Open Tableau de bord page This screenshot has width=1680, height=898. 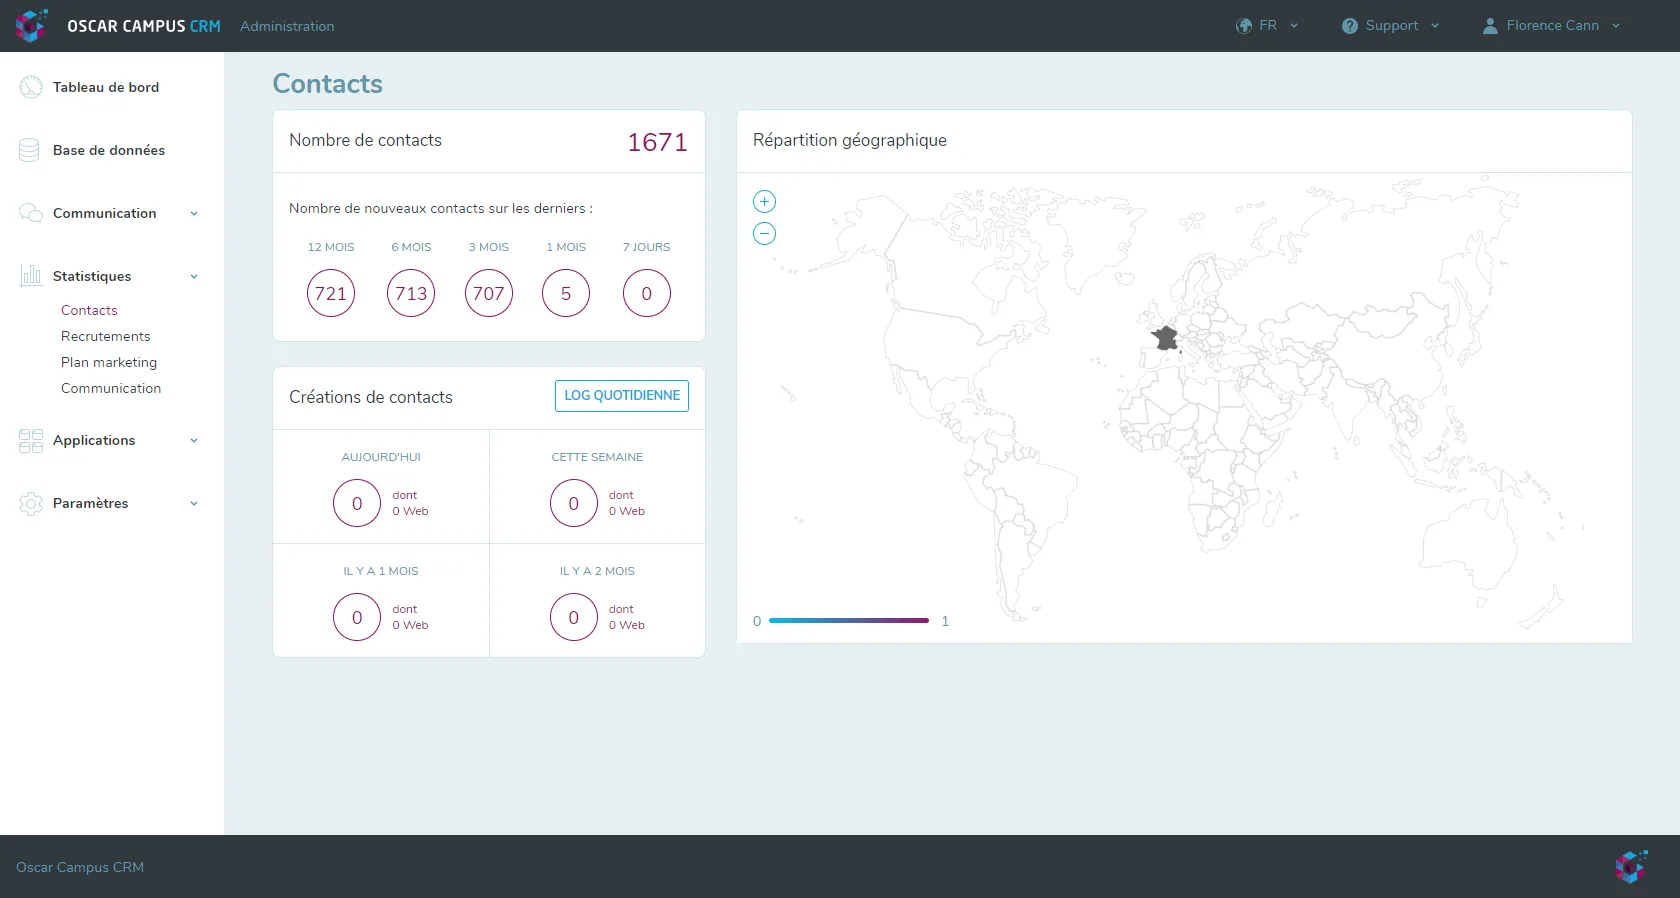106,87
